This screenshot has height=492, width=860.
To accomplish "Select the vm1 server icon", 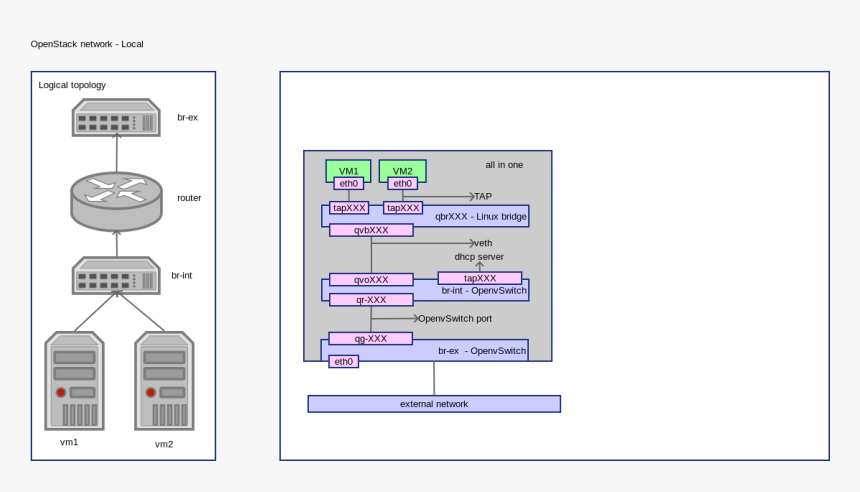I will tap(74, 381).
